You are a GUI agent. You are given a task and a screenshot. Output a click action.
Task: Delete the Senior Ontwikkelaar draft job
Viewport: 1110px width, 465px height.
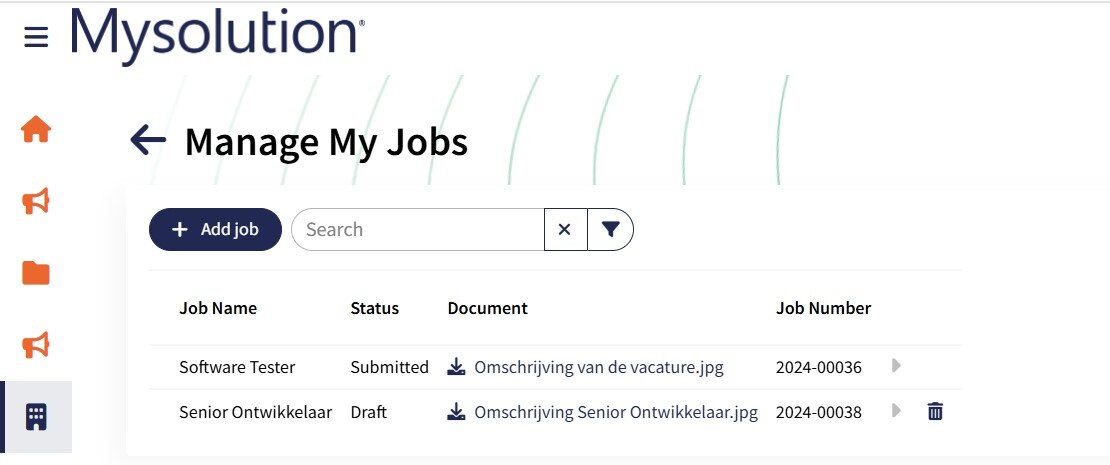pos(935,411)
